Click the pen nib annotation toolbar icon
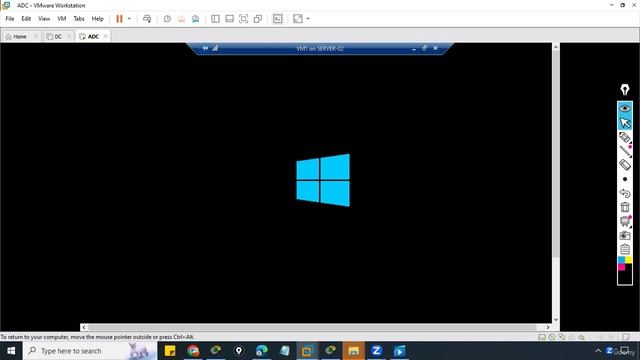This screenshot has width=640, height=360. click(625, 89)
